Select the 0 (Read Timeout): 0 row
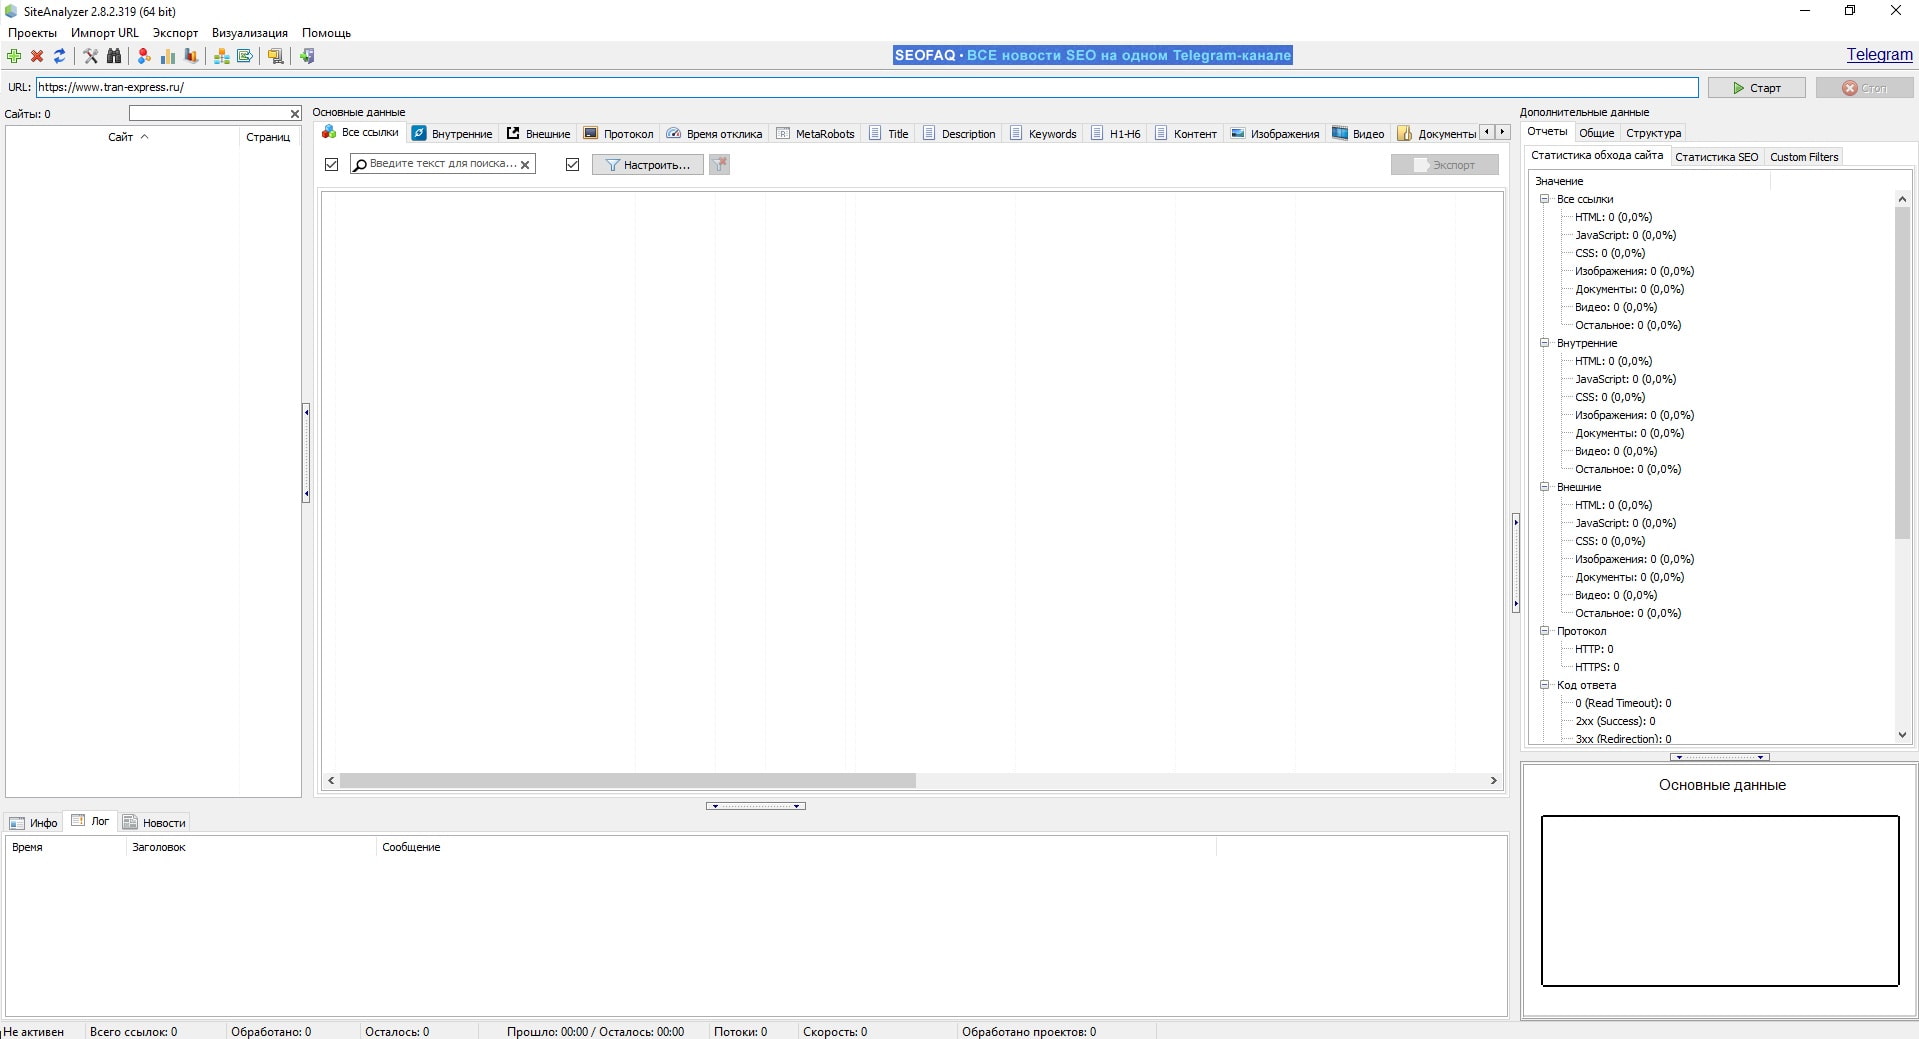The width and height of the screenshot is (1919, 1039). coord(1623,703)
